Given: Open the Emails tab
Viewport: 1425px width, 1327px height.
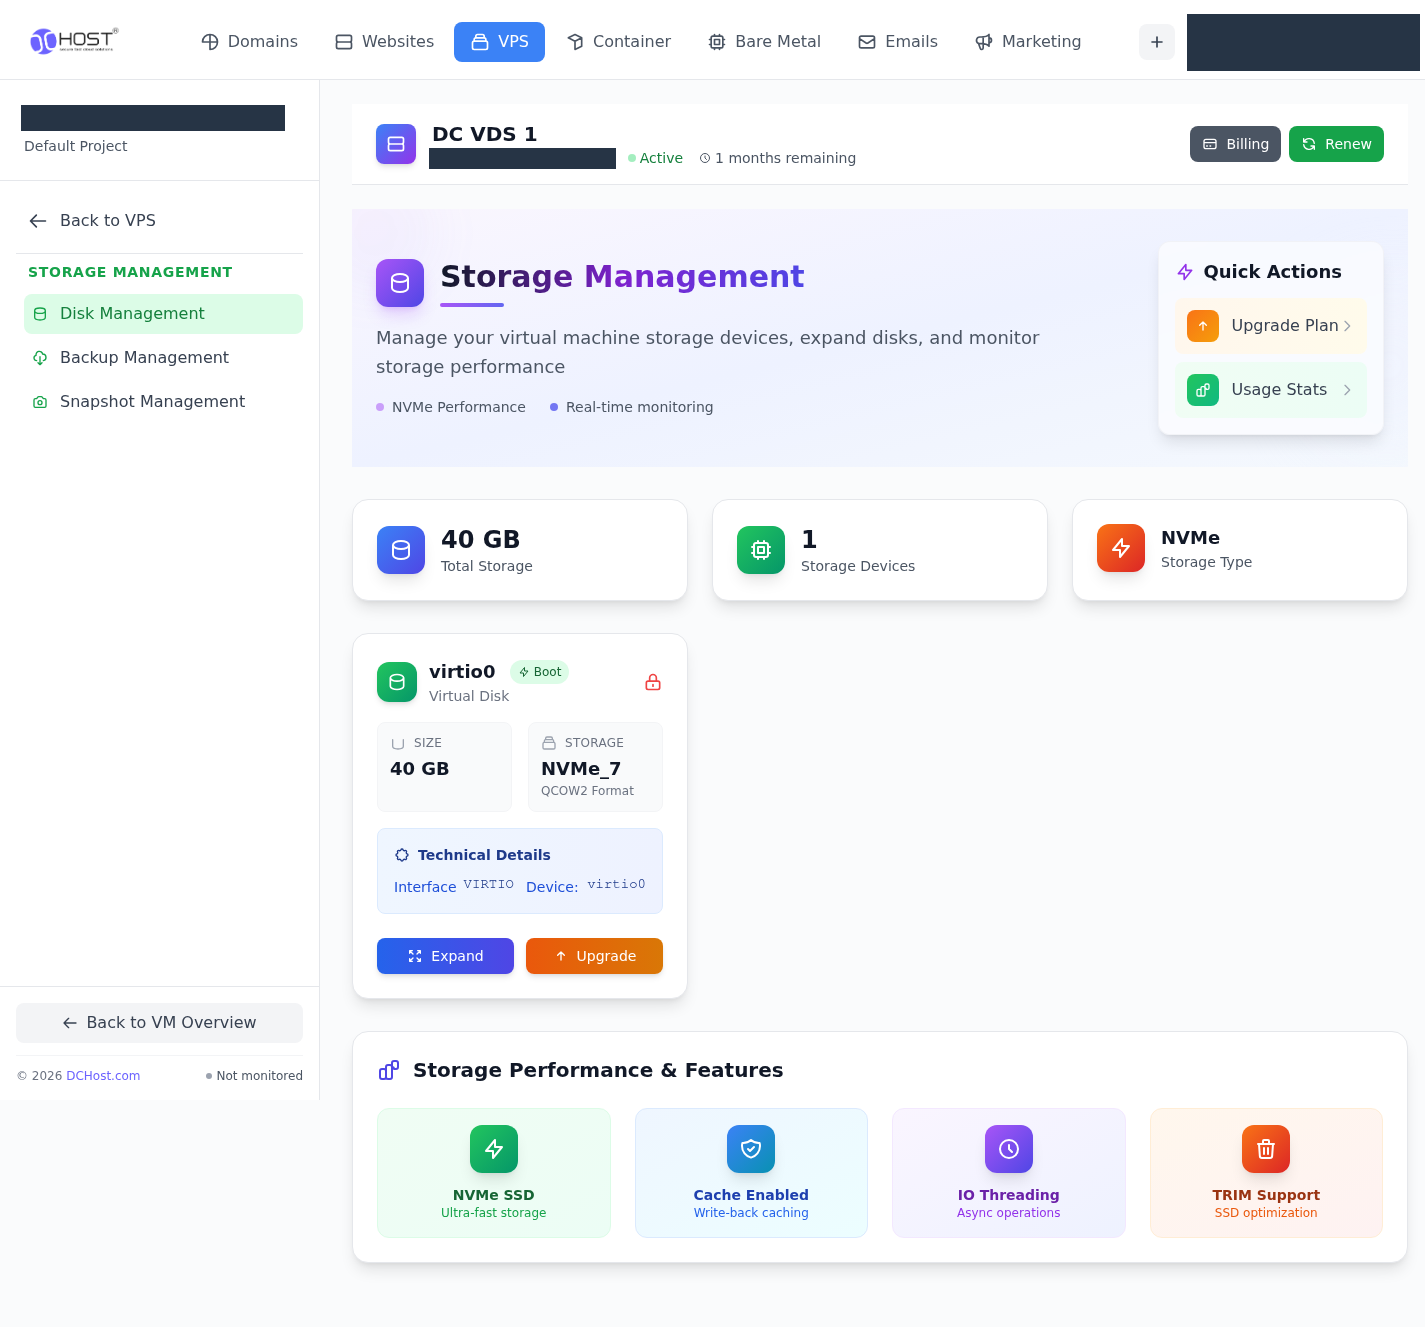Looking at the screenshot, I should 897,42.
